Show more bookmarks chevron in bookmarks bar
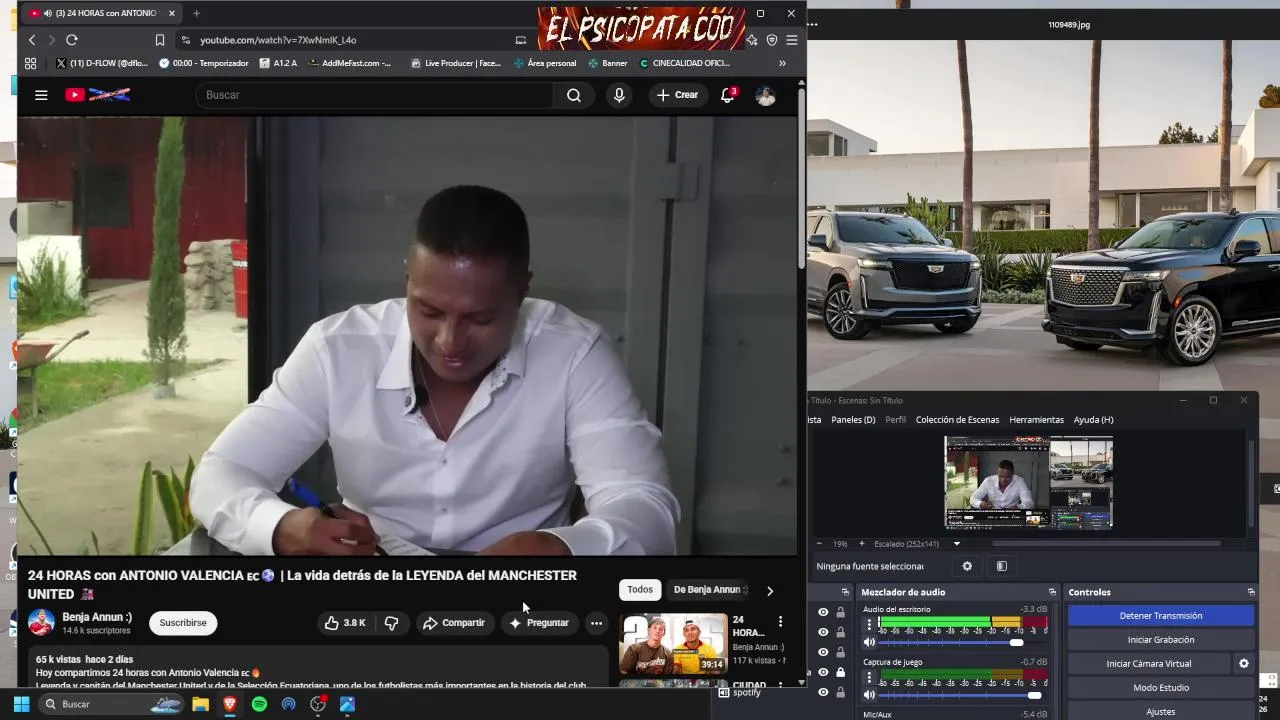Screen dimensions: 1280x720 [x=782, y=63]
